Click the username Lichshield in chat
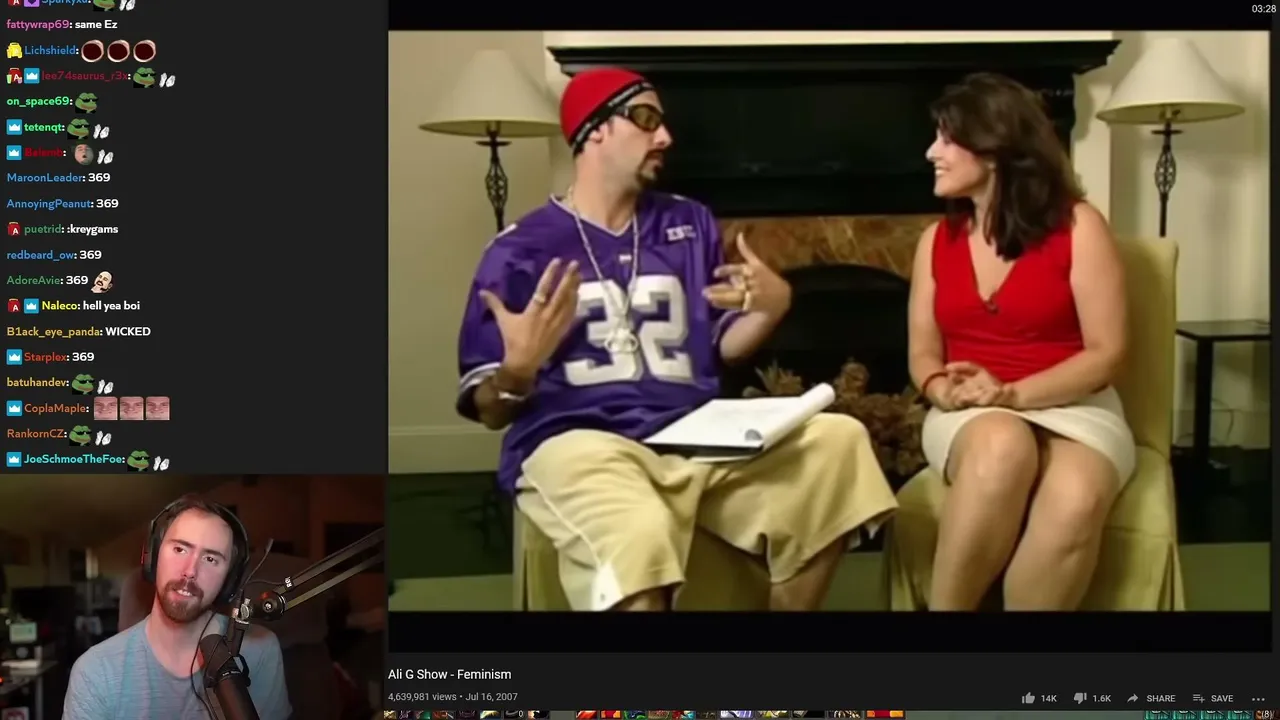1280x720 pixels. (x=50, y=50)
